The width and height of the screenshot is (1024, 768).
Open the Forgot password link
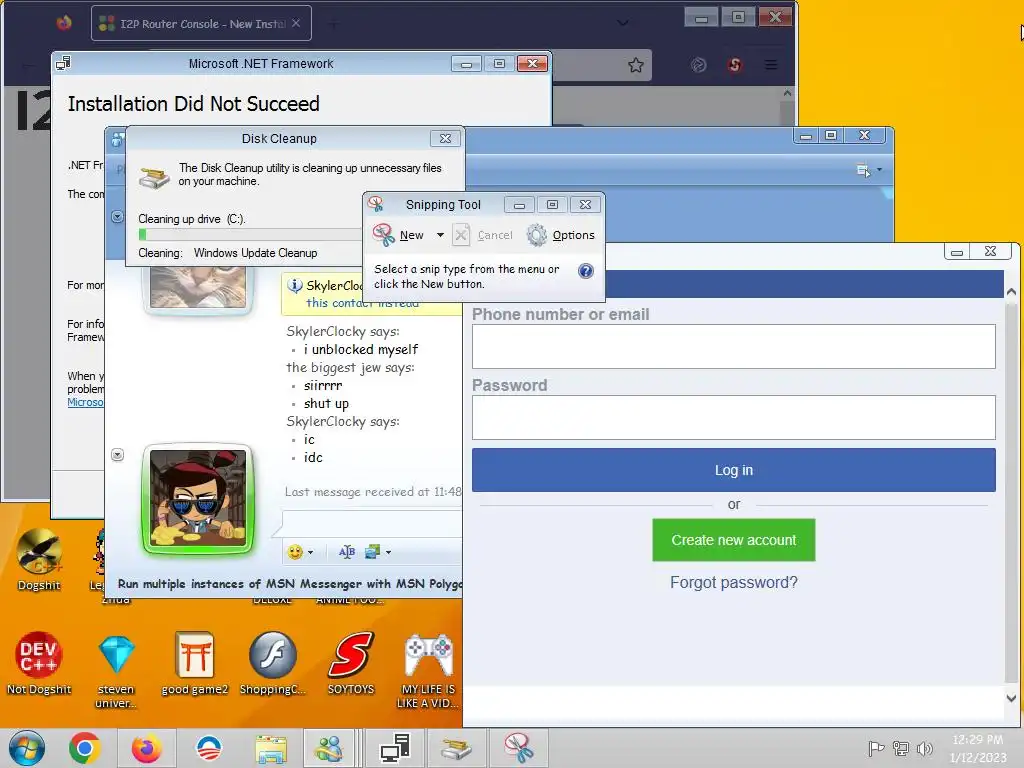pyautogui.click(x=733, y=582)
